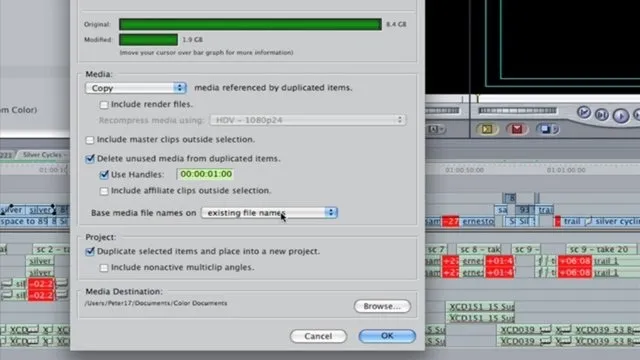Click the upper '-02:2' red sync indicator

pos(41,284)
